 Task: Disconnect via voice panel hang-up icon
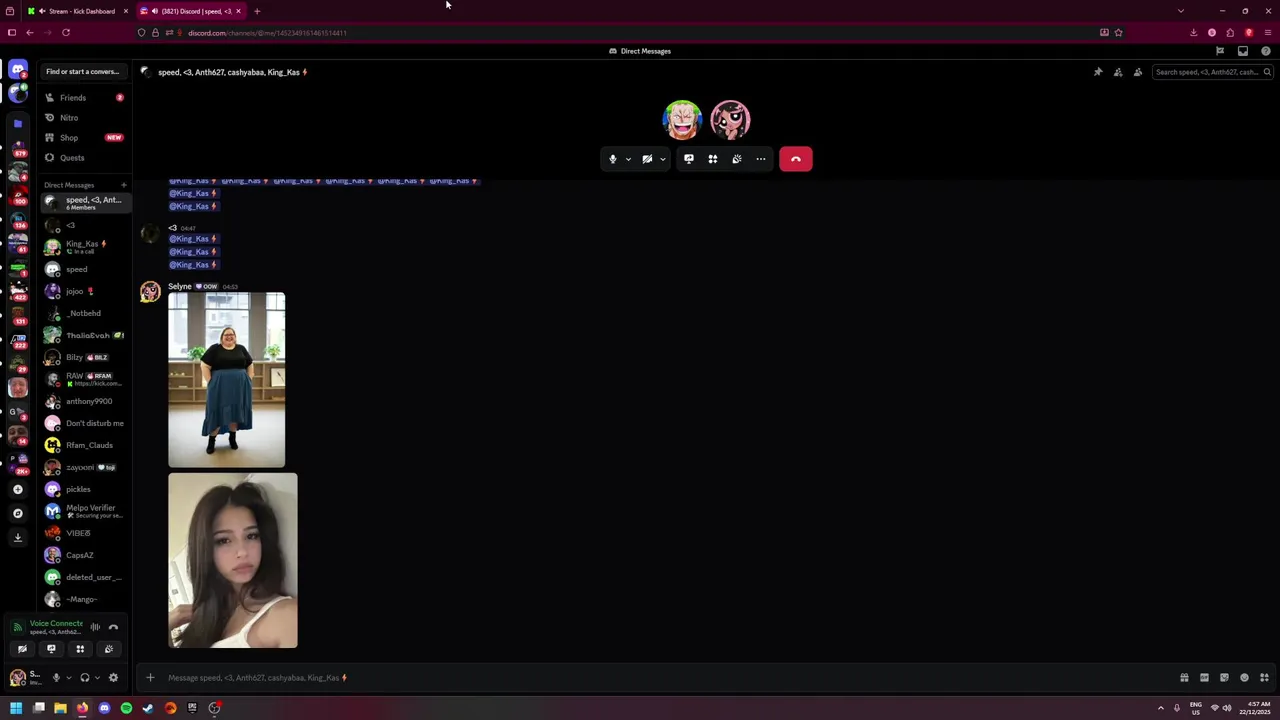[x=113, y=627]
